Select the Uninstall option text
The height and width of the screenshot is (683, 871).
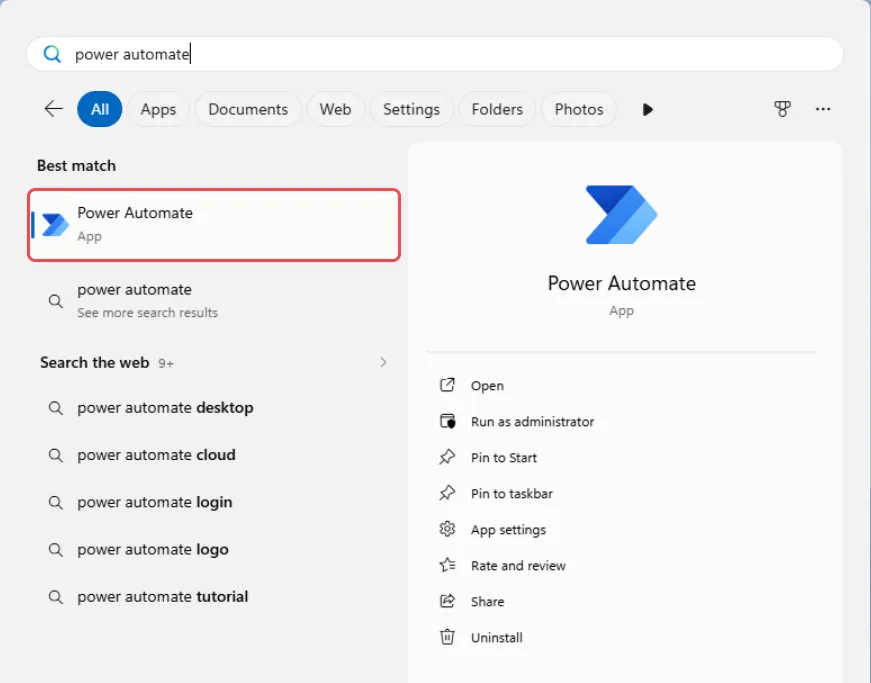point(497,637)
